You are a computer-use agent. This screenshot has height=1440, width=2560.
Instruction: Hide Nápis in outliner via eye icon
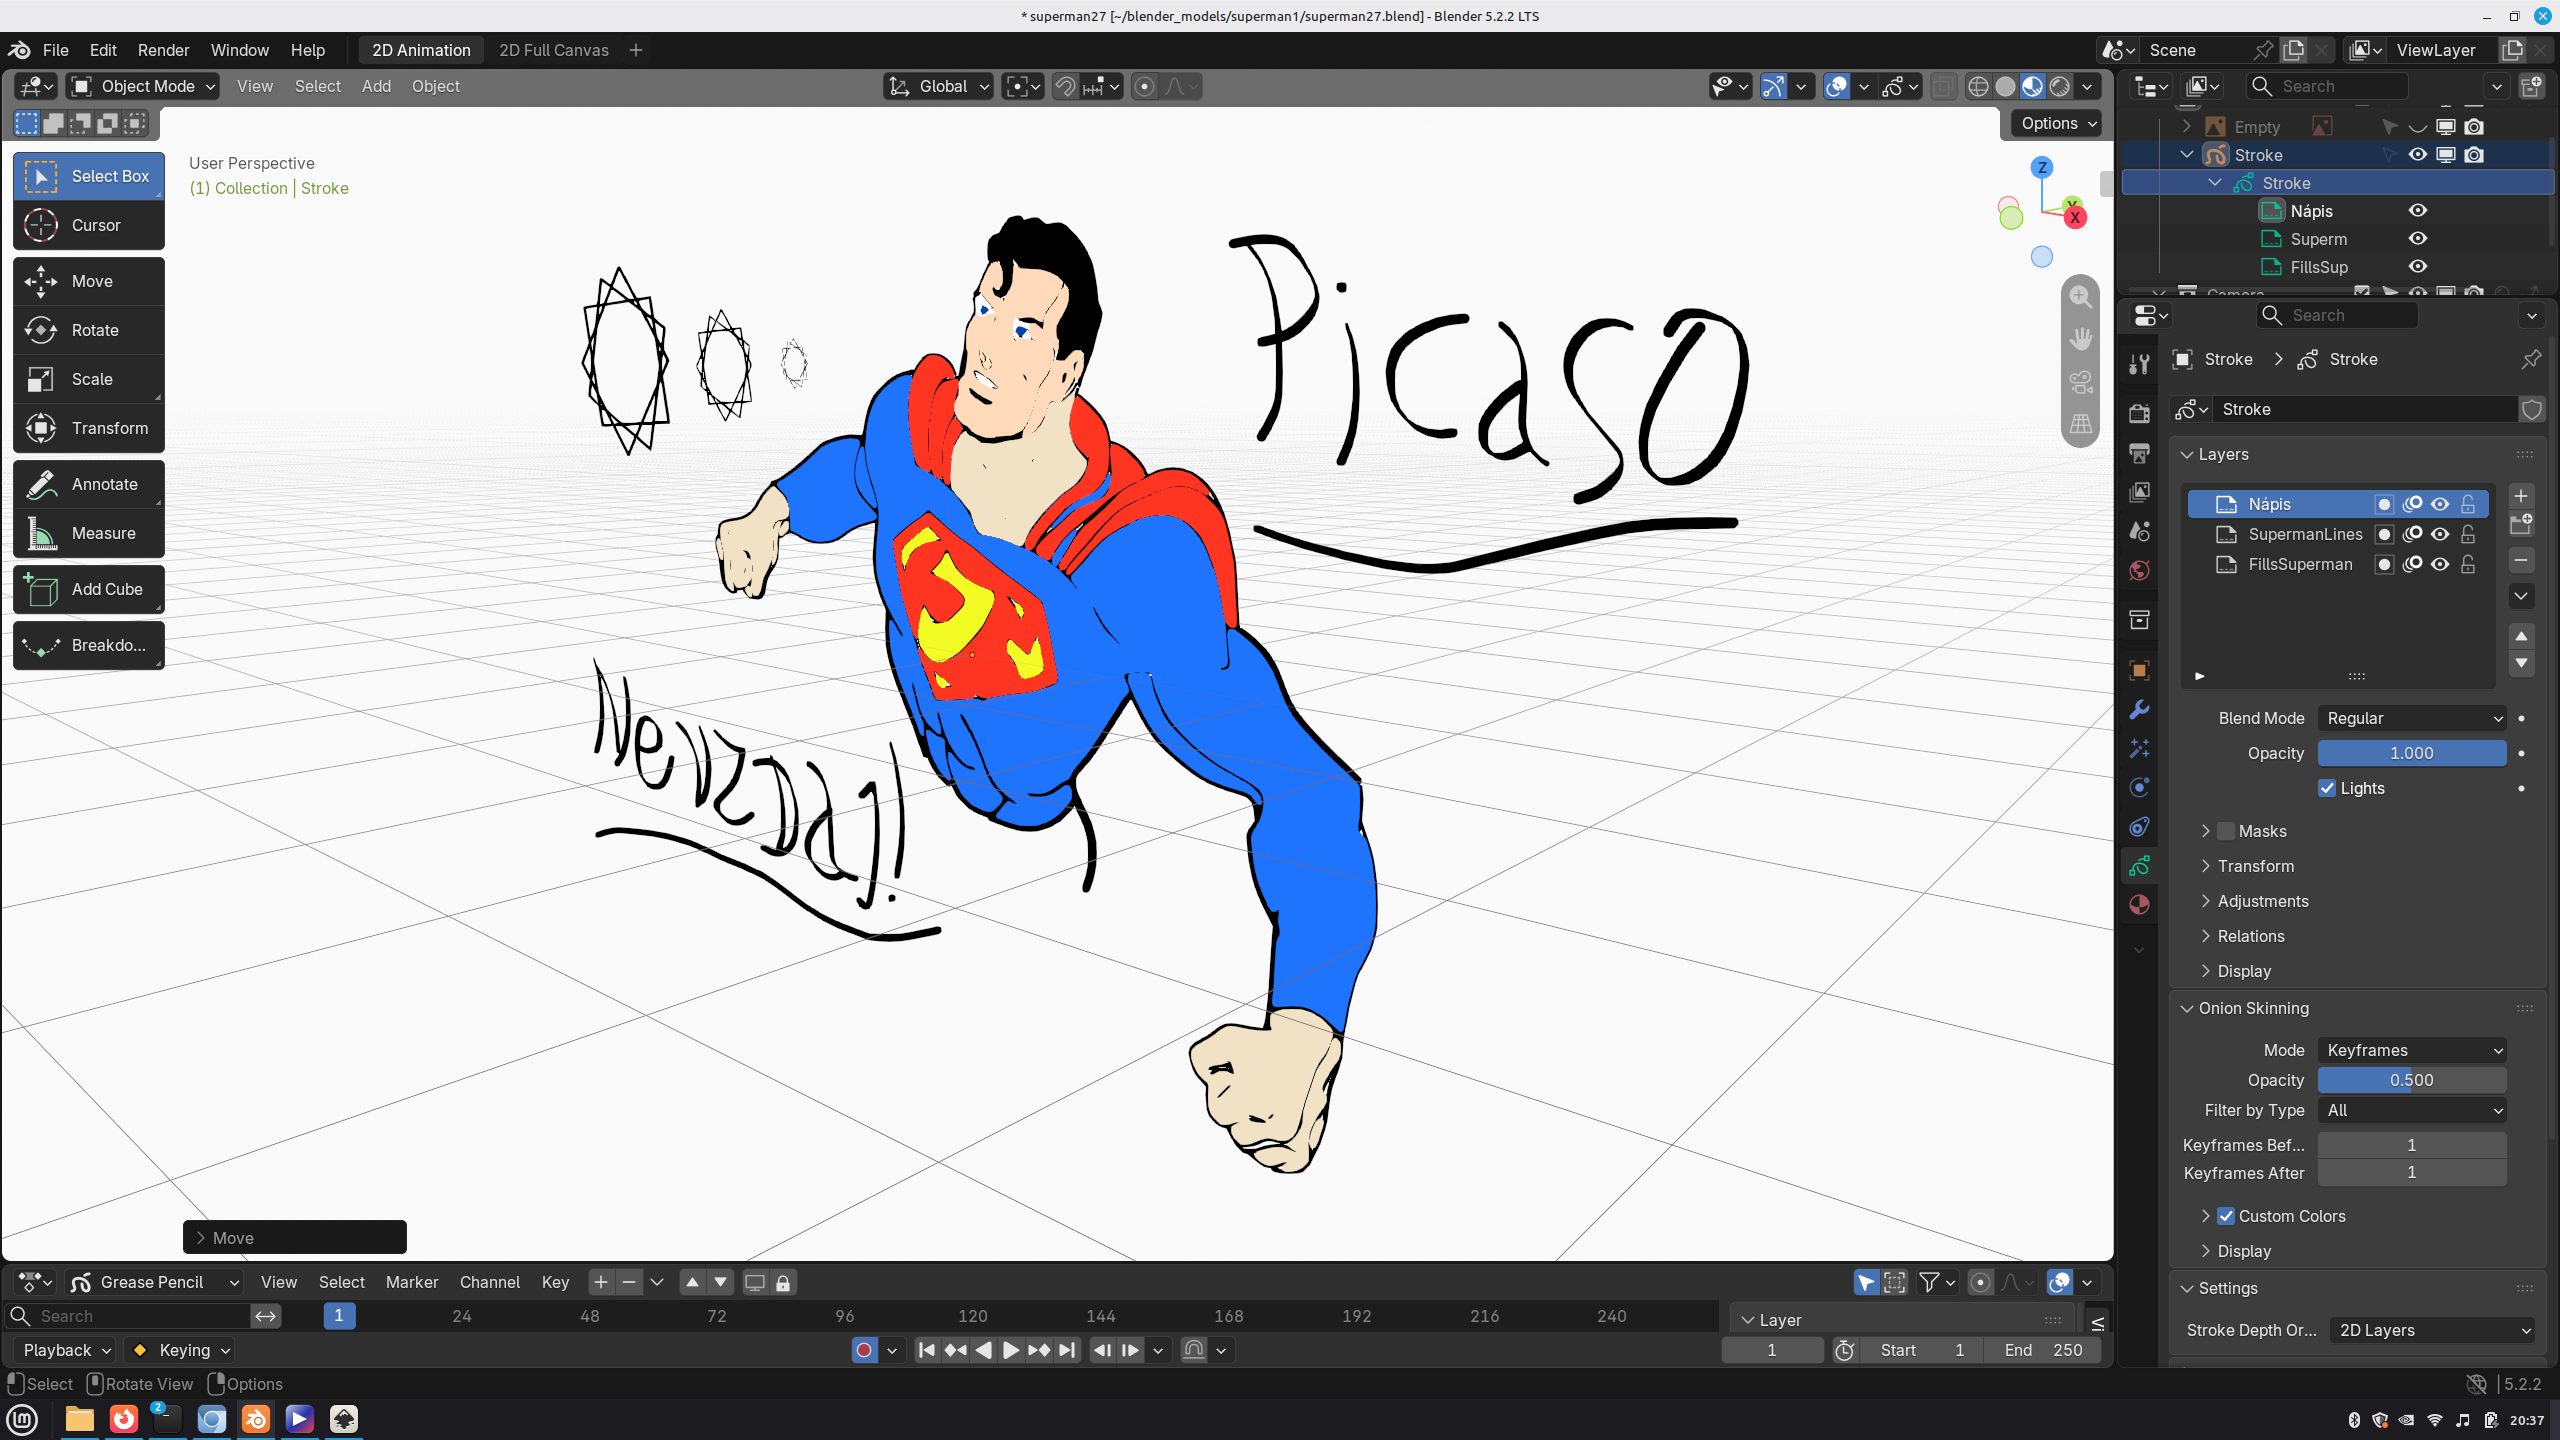coord(2418,211)
